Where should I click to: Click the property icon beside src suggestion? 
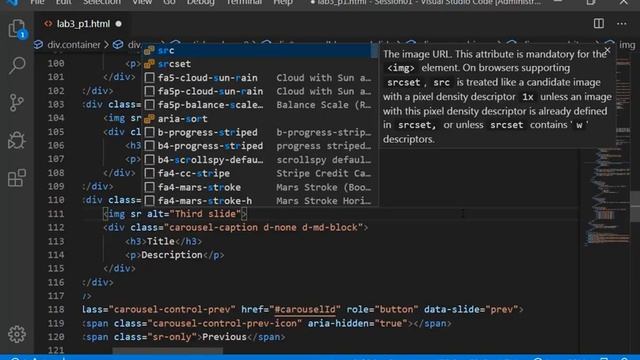coord(149,50)
